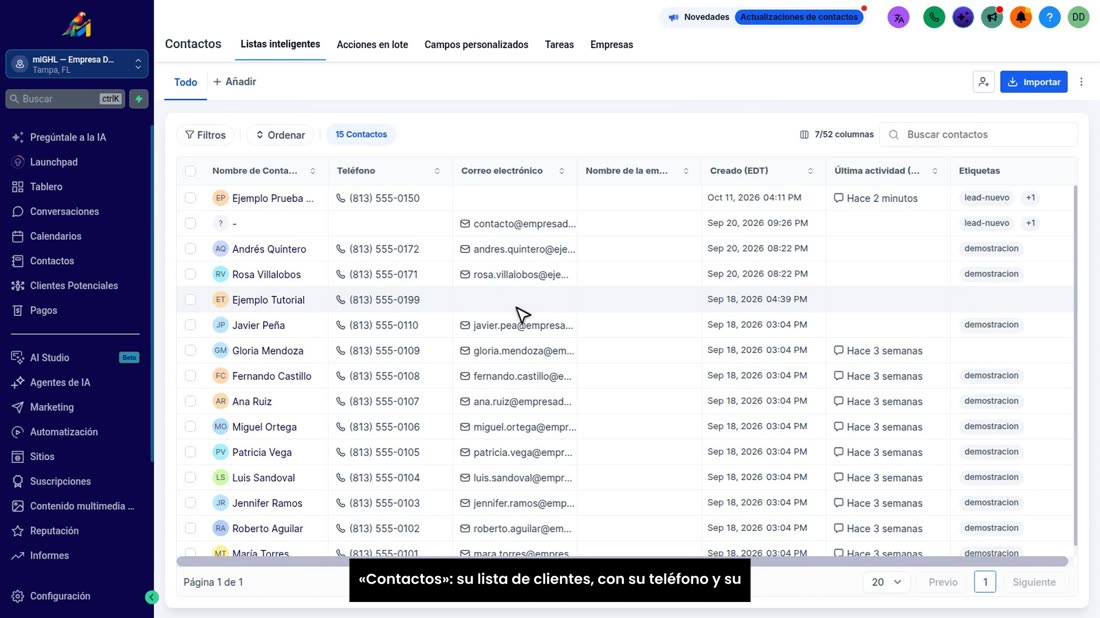Open Configuración settings in sidebar

(x=60, y=596)
